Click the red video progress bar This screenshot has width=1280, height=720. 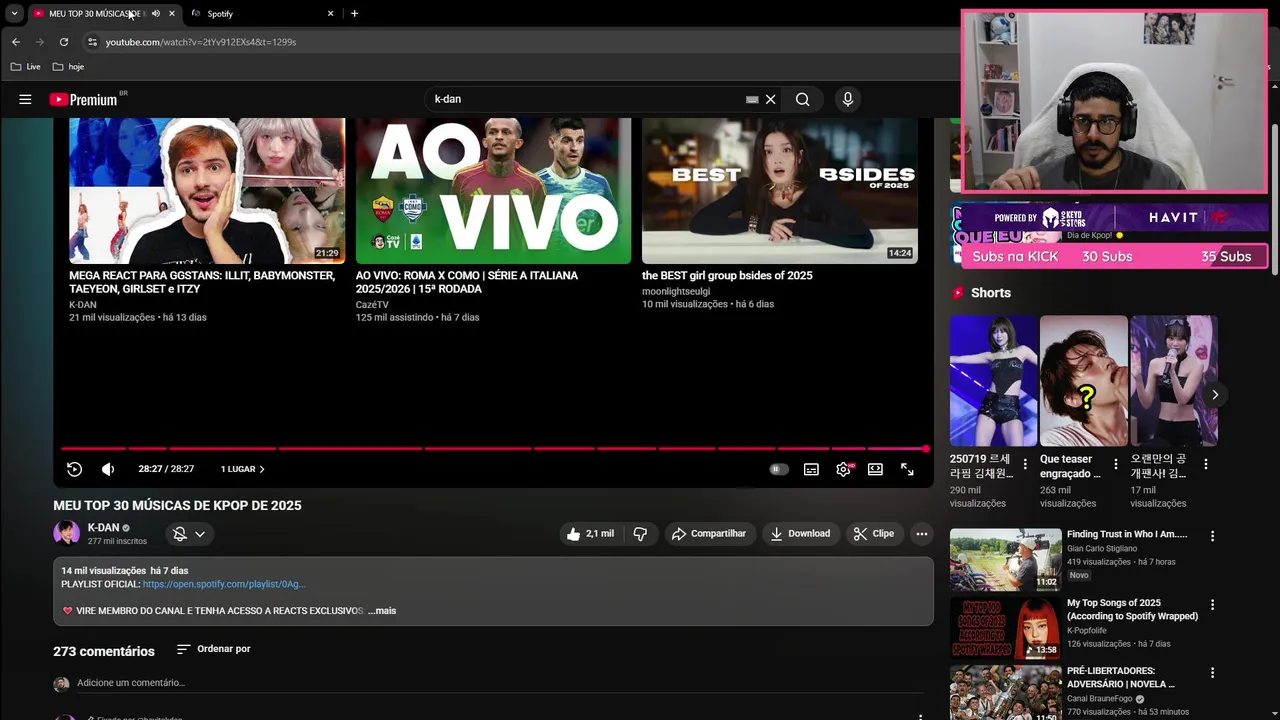[x=494, y=449]
